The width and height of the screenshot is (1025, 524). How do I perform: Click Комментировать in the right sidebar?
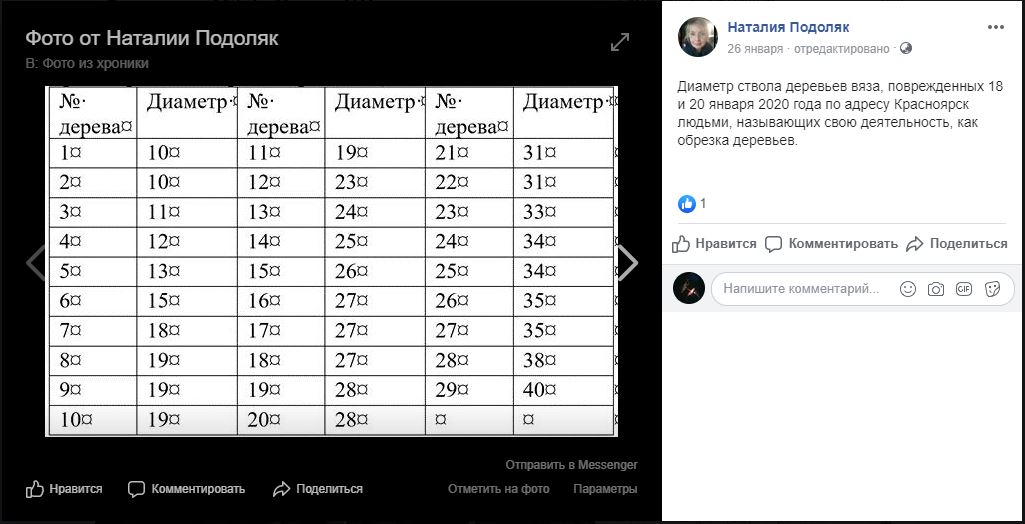[832, 244]
